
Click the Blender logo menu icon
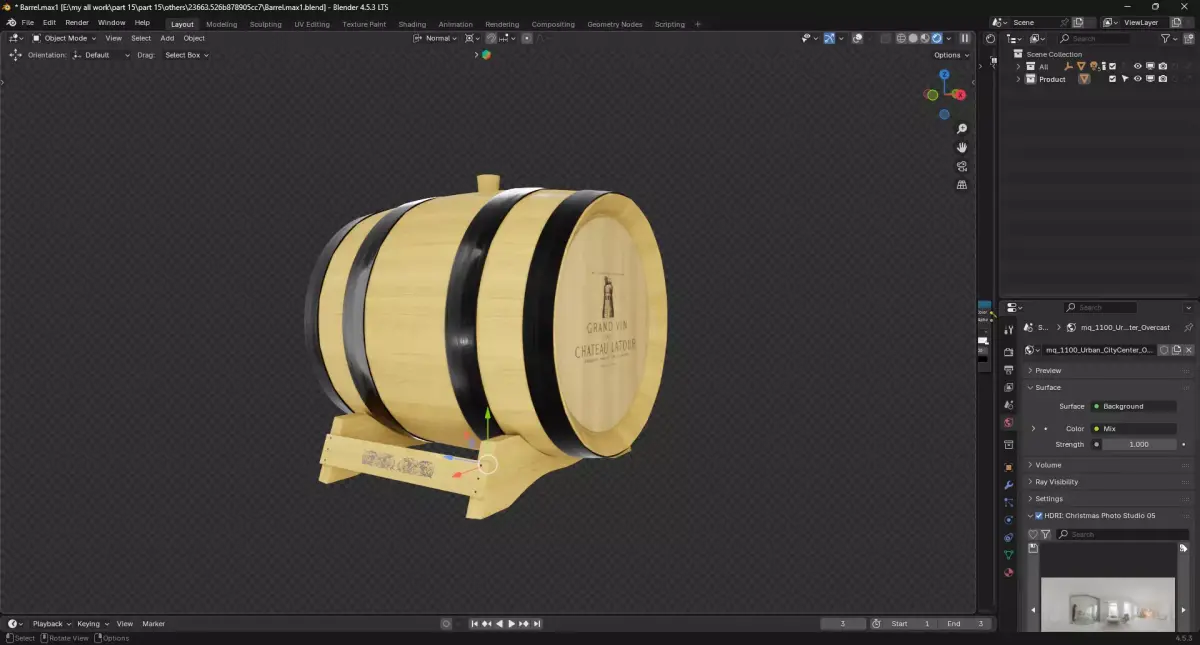[11, 22]
